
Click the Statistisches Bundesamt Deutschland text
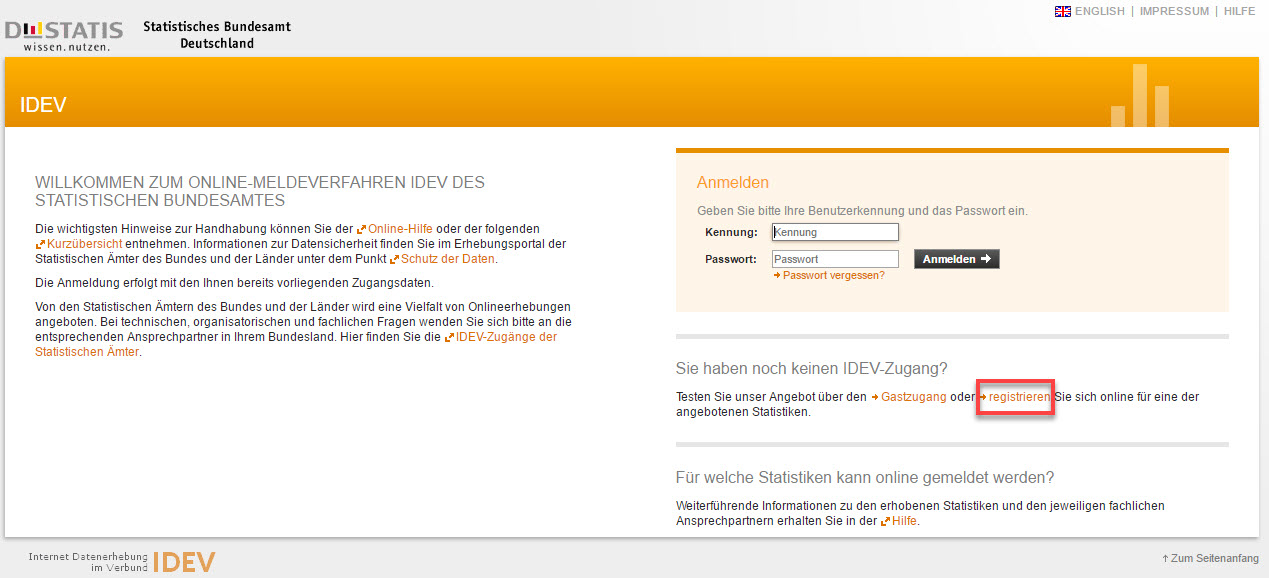217,35
